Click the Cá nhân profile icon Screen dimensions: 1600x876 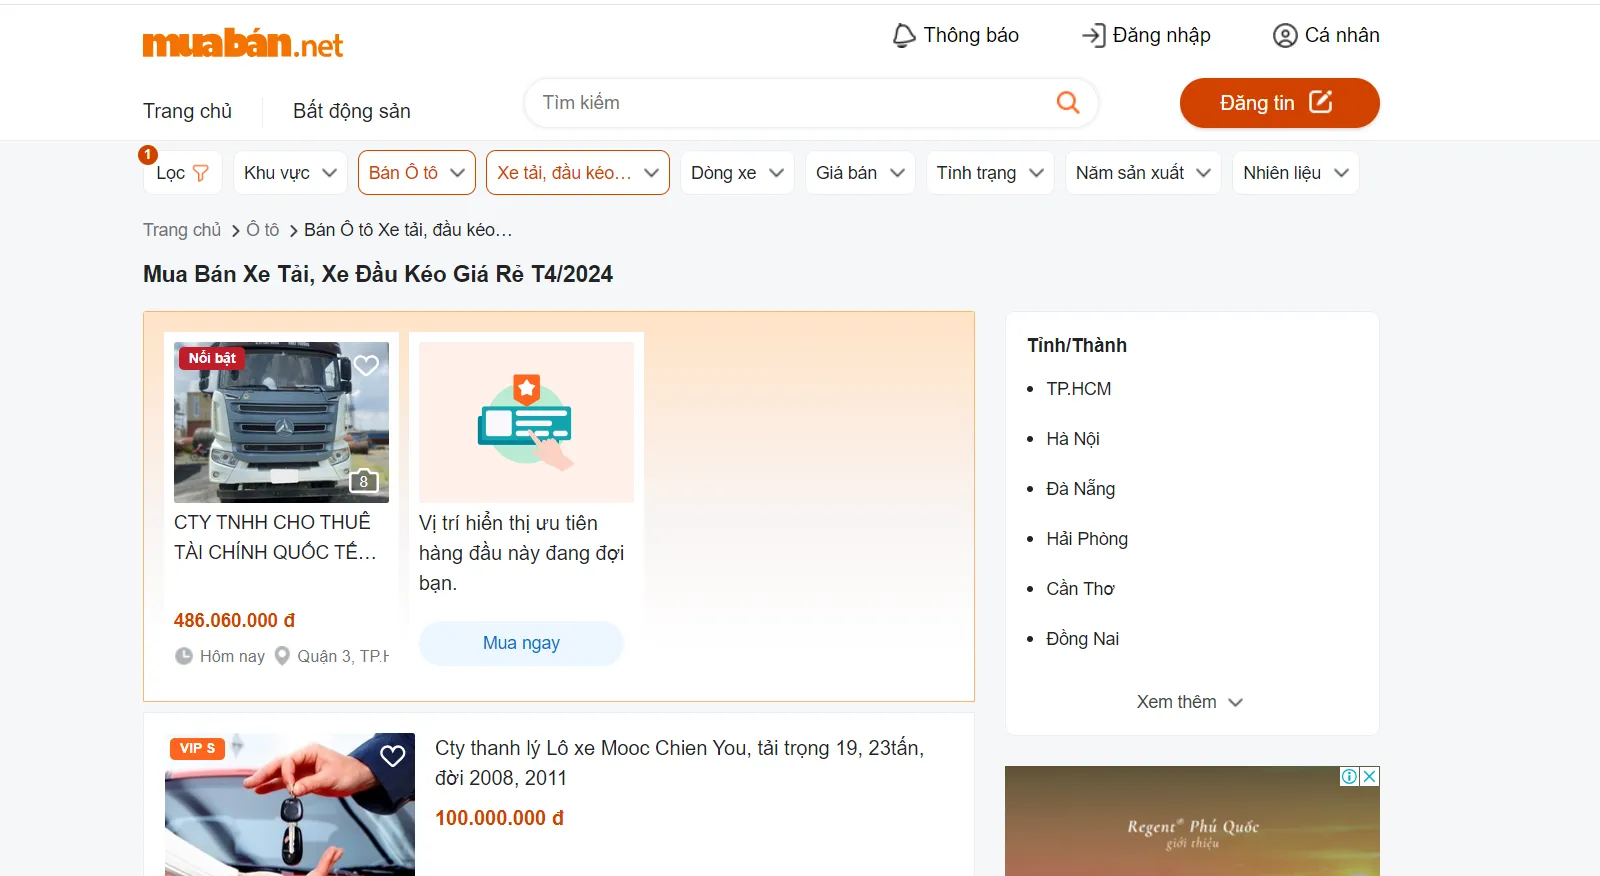[x=1285, y=36]
